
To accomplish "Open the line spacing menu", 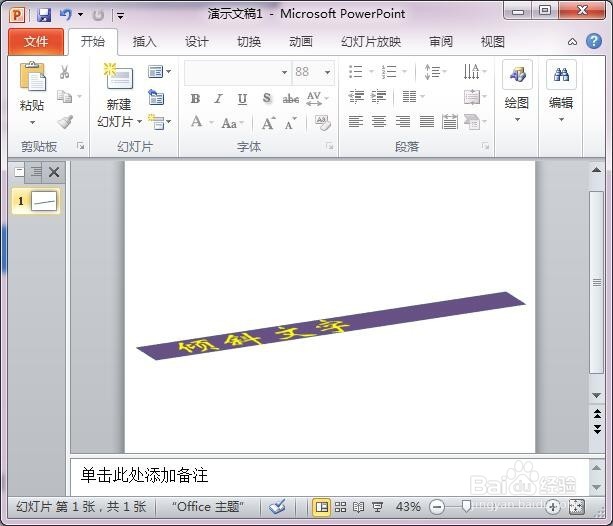I will point(435,72).
